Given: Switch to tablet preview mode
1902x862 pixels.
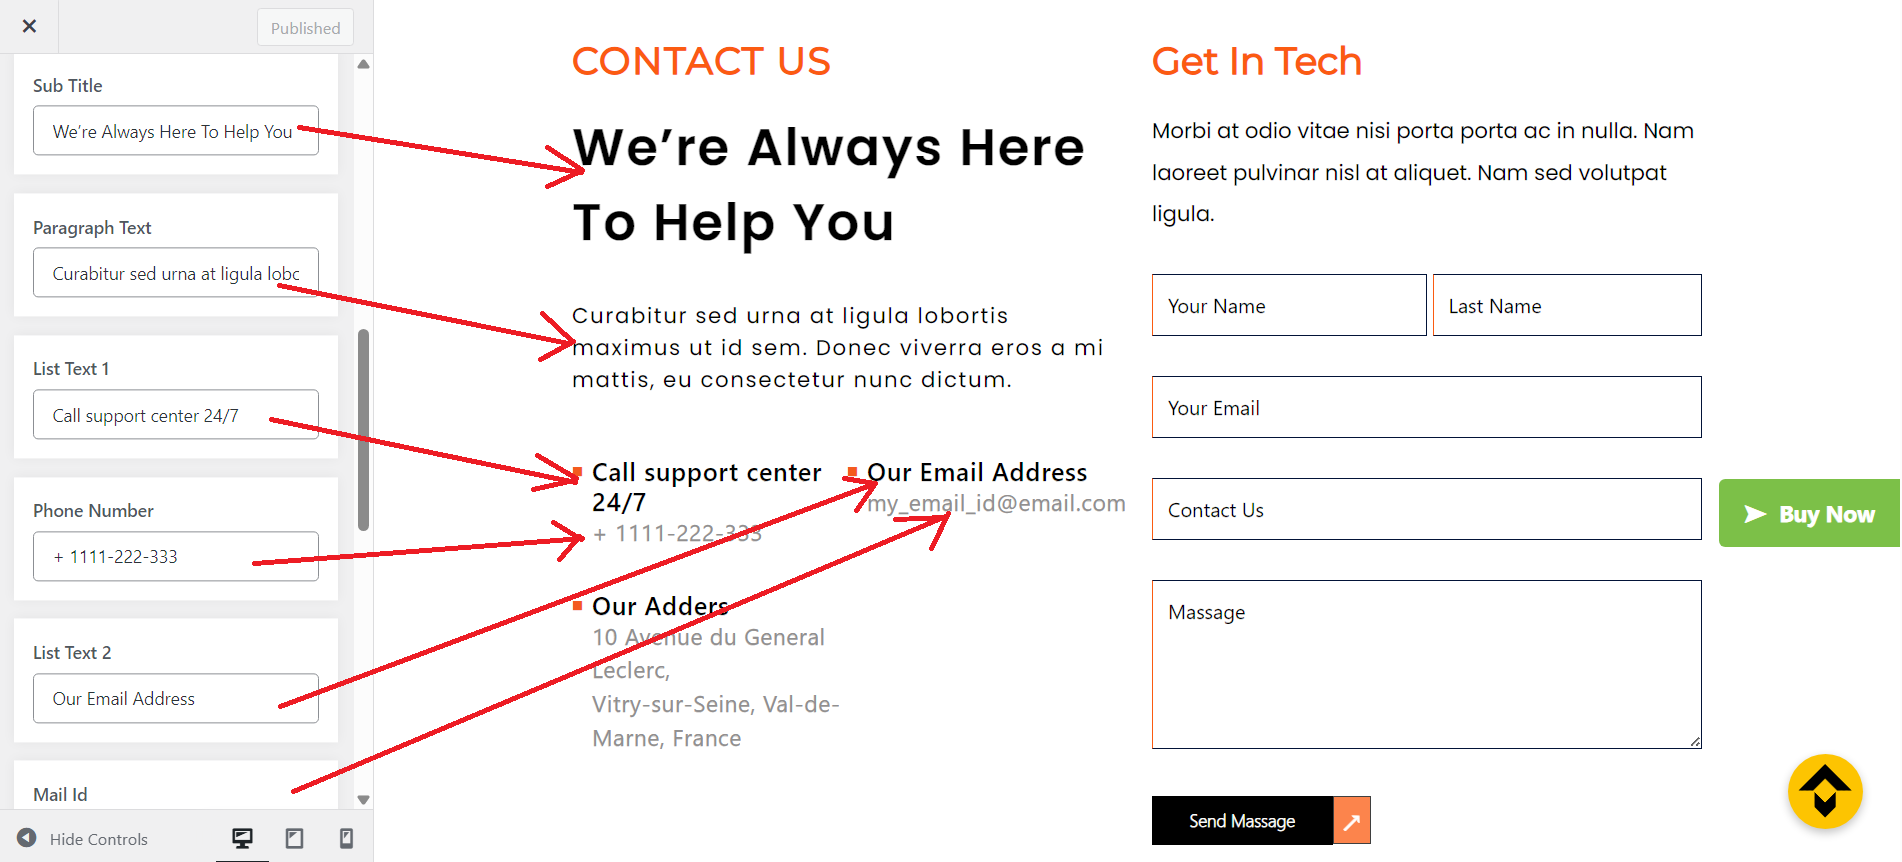Looking at the screenshot, I should coord(294,838).
